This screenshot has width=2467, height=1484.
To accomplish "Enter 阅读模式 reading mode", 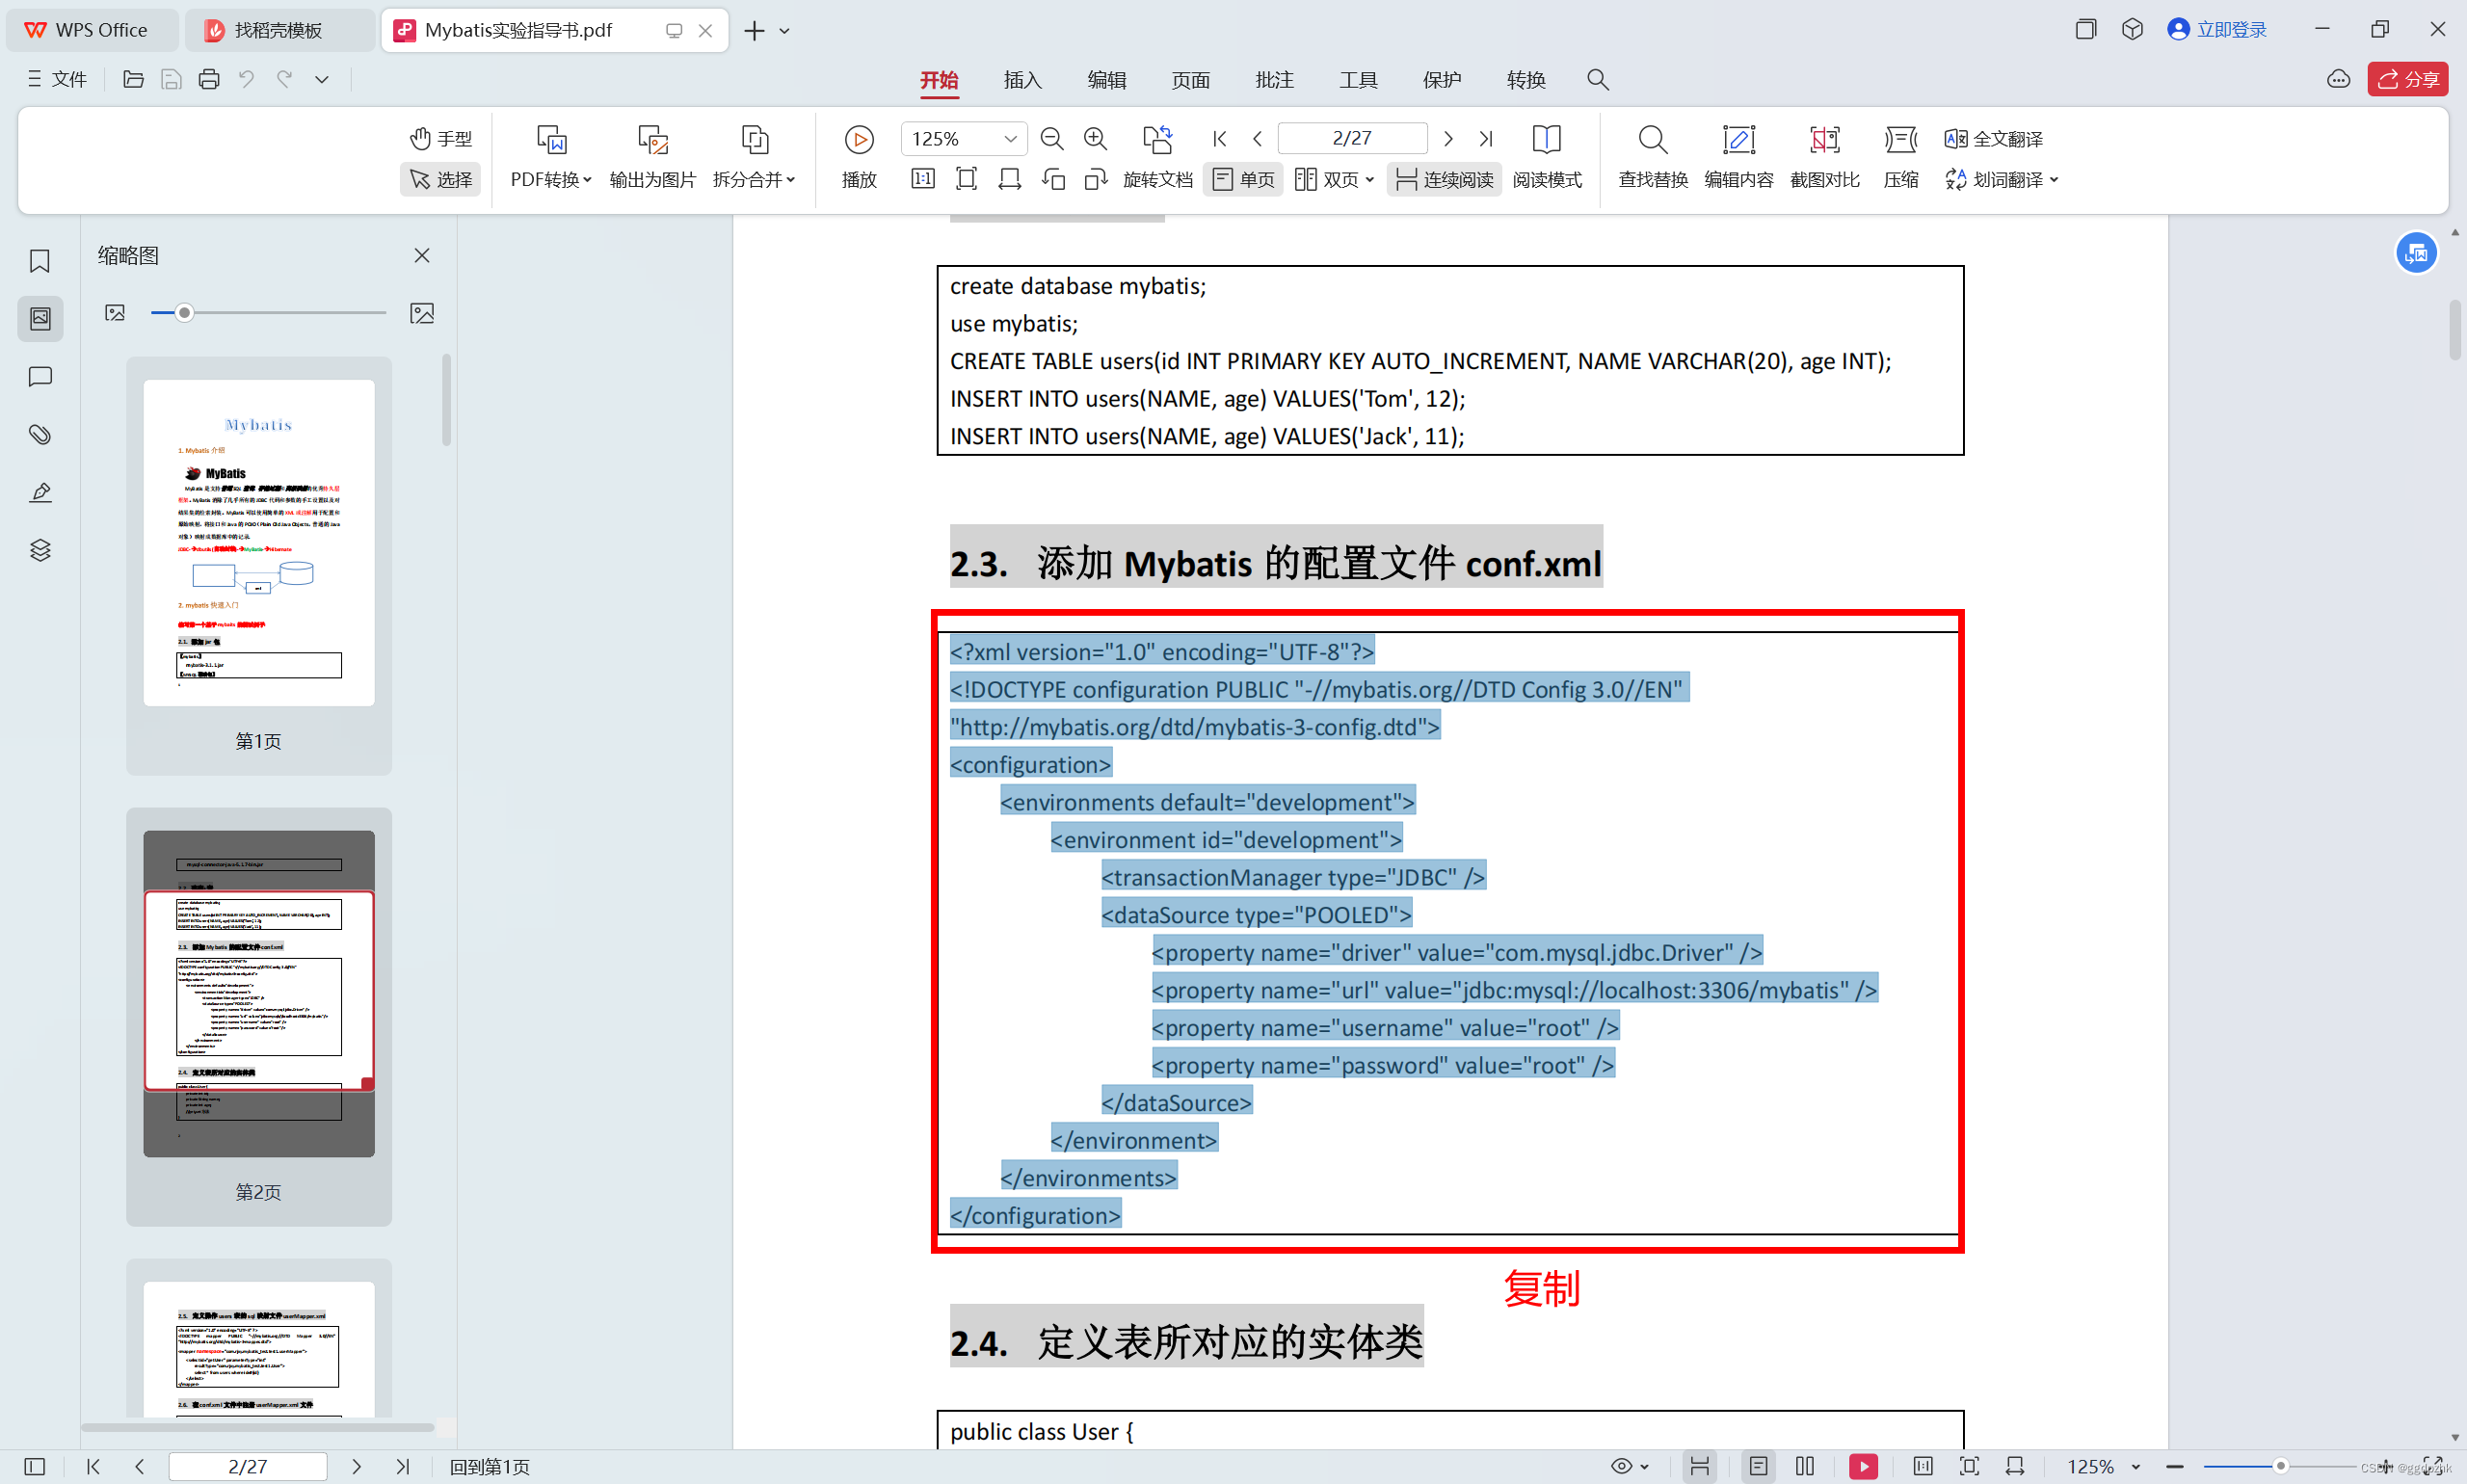I will tap(1547, 157).
